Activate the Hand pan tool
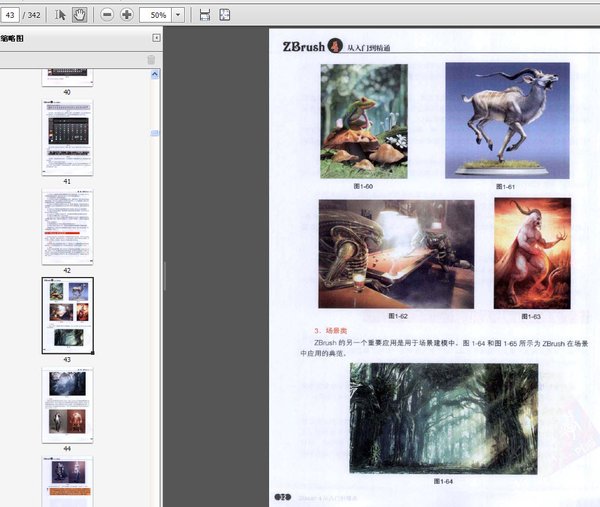The width and height of the screenshot is (600, 507). click(x=80, y=15)
